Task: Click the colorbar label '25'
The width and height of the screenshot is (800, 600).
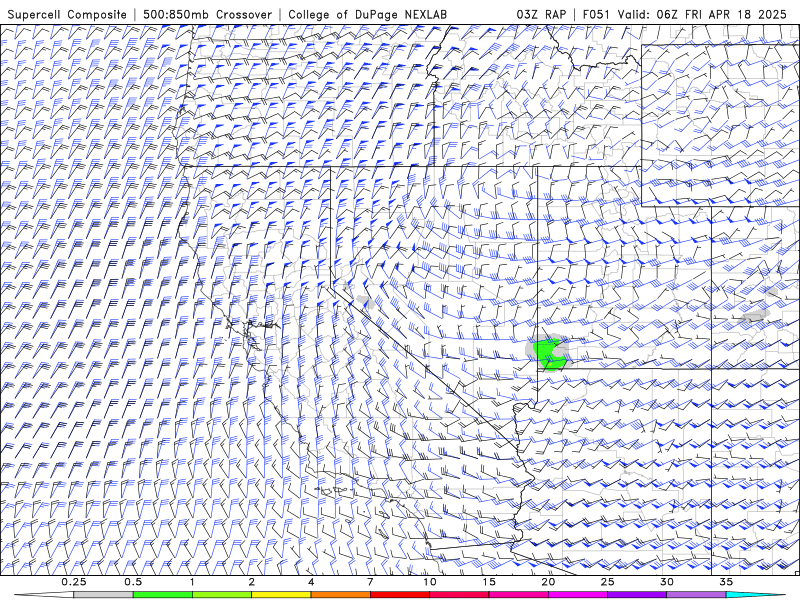Action: [607, 582]
